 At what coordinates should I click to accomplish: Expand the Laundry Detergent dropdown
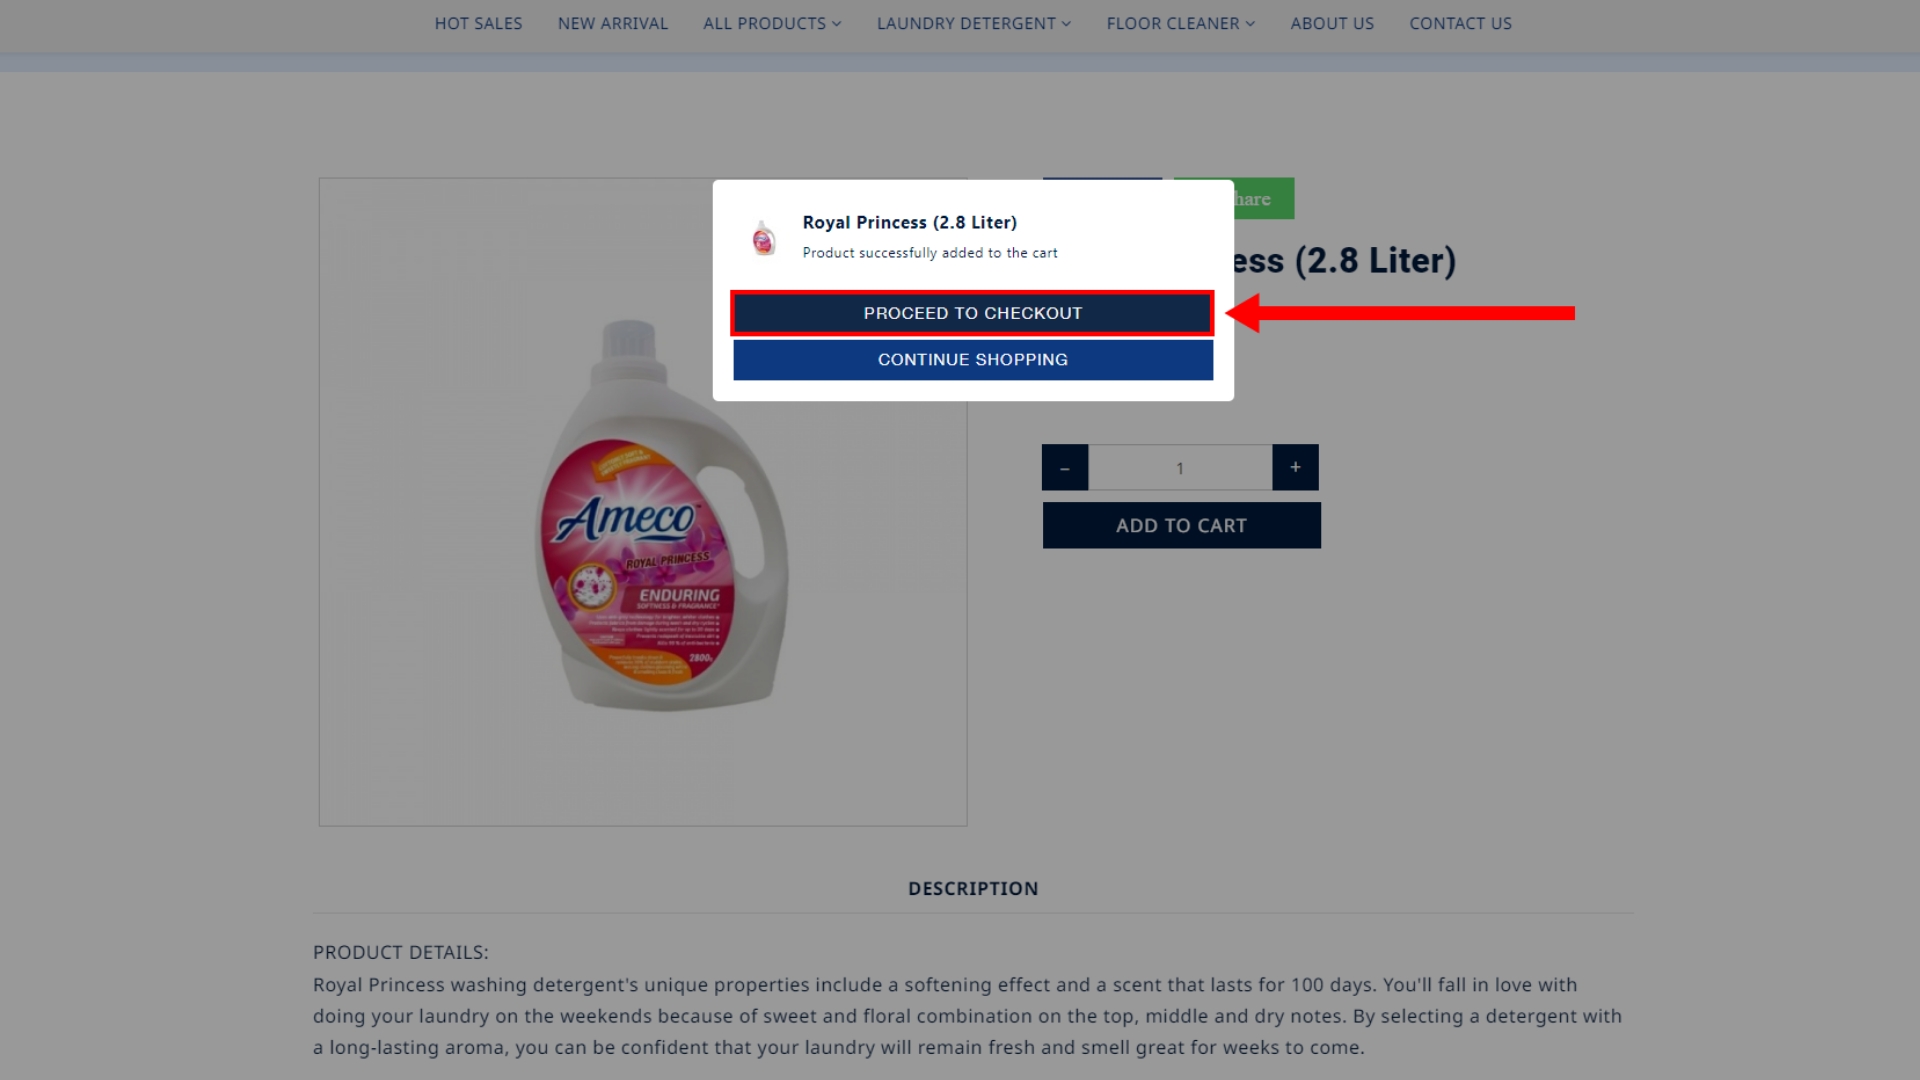tap(974, 23)
